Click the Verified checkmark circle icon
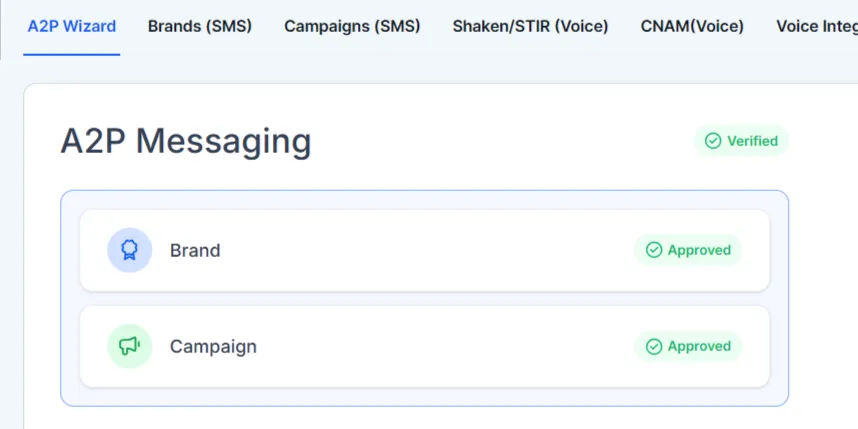858x429 pixels. [713, 141]
